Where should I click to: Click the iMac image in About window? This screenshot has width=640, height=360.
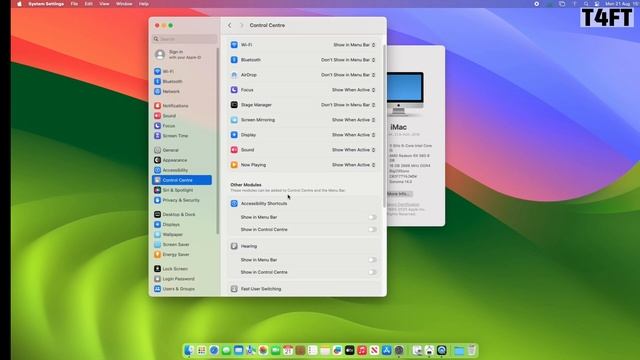pyautogui.click(x=404, y=93)
